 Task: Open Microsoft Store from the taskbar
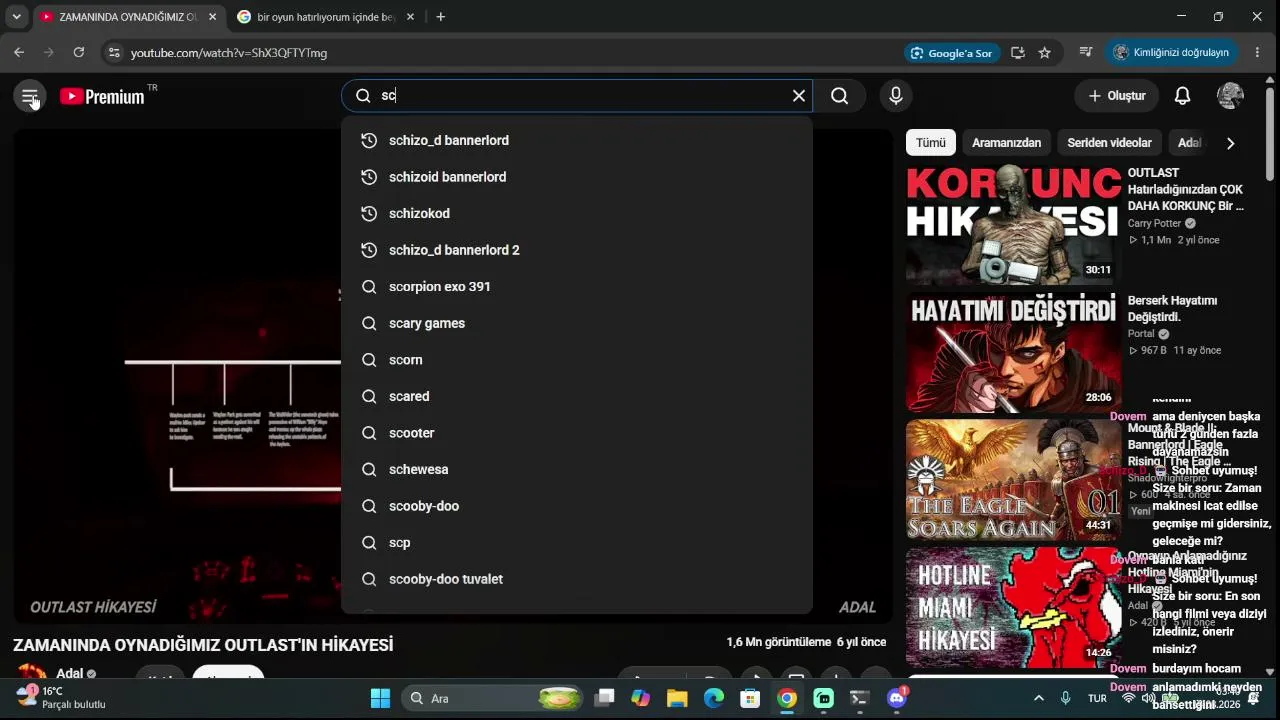tap(751, 698)
